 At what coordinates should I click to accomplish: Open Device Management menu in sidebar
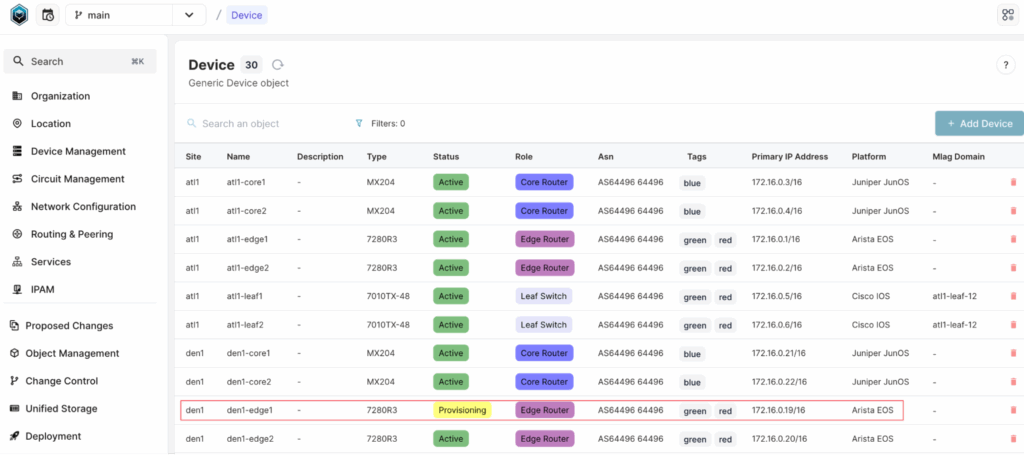[78, 151]
